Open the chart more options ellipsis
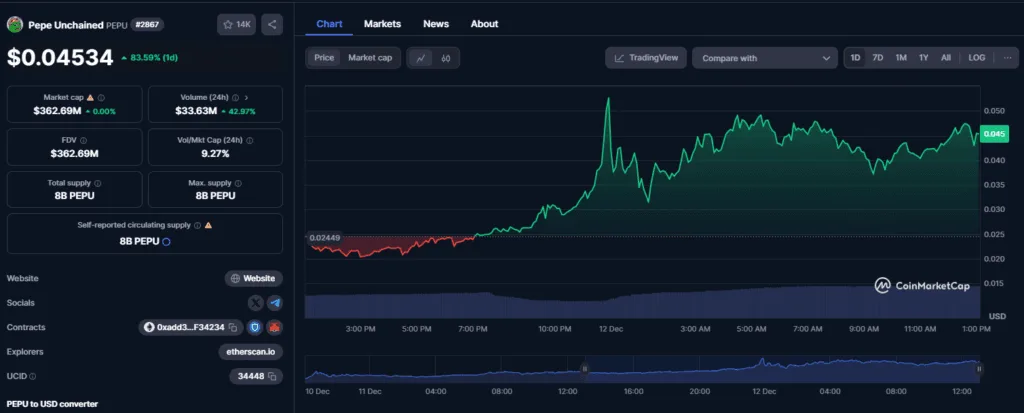Viewport: 1024px width, 413px height. (1008, 58)
